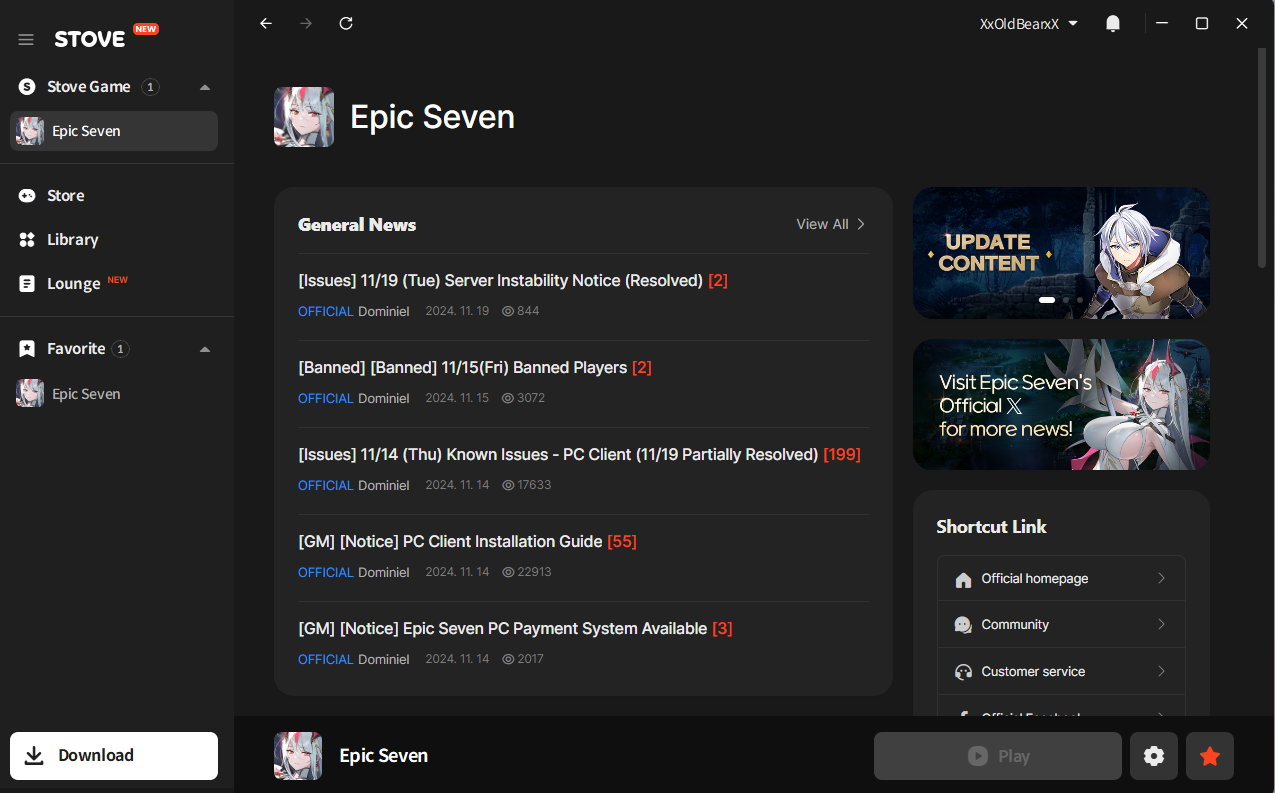The image size is (1275, 793).
Task: Maximize the STOVE window
Action: click(x=1202, y=23)
